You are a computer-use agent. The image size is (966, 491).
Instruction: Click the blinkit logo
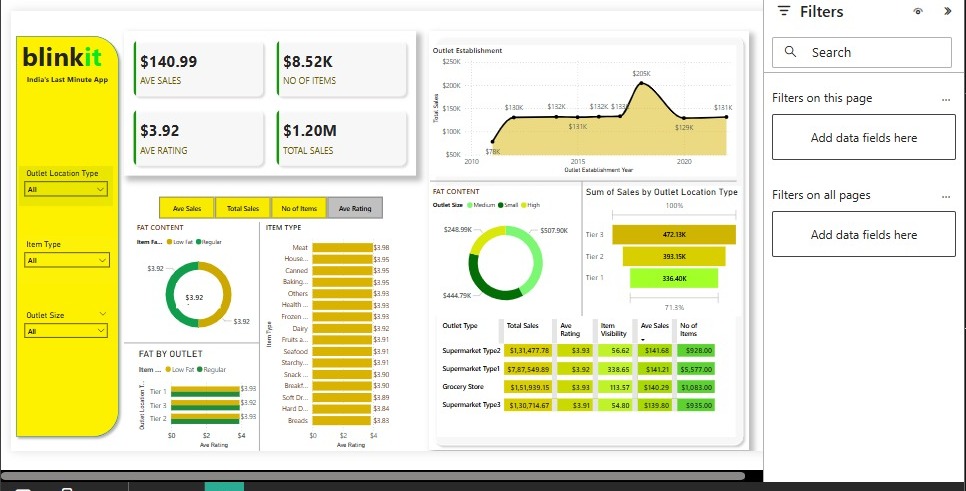(x=62, y=57)
